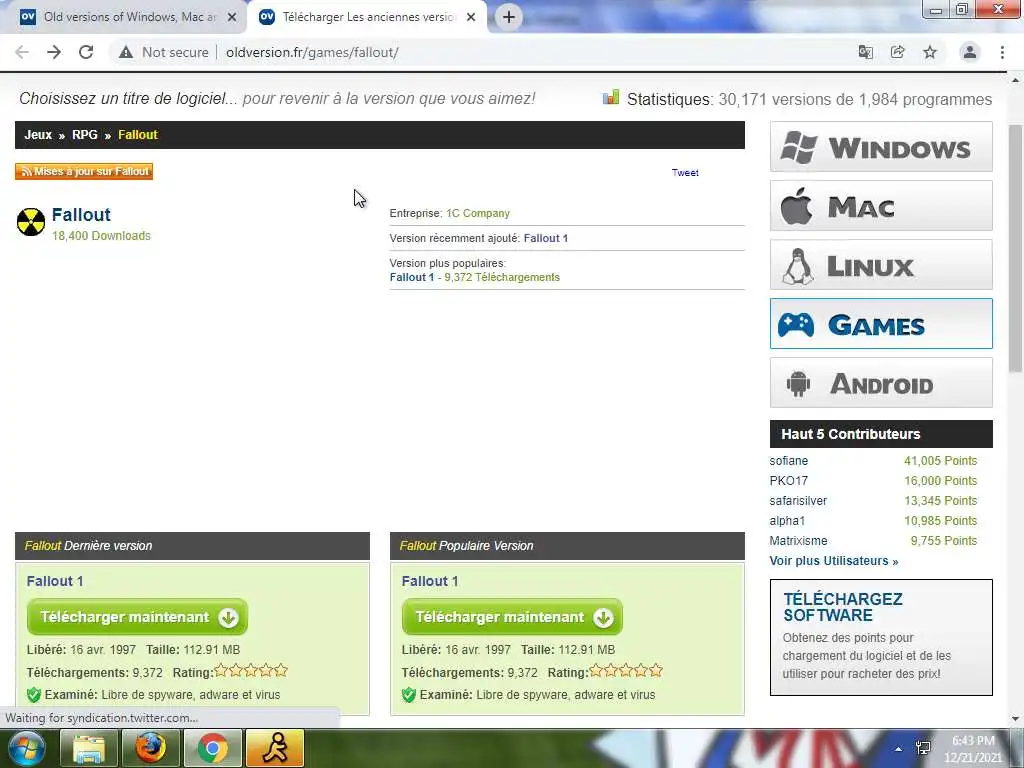1024x768 pixels.
Task: Open the Chrome profile avatar
Action: click(970, 52)
